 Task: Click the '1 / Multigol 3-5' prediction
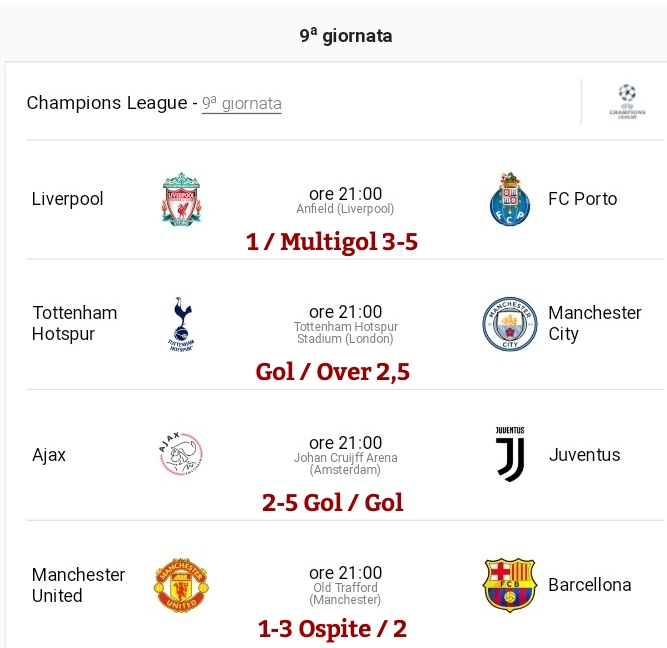pos(332,242)
